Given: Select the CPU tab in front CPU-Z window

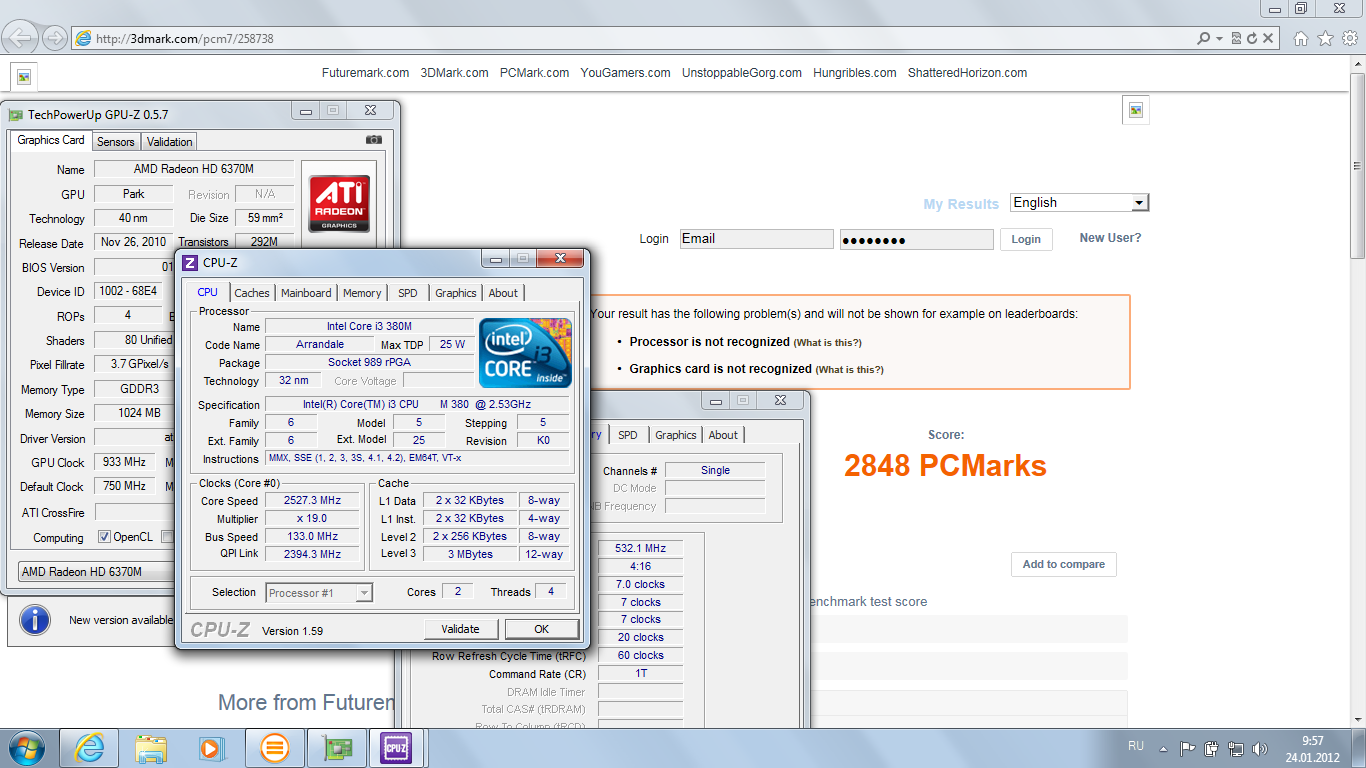Looking at the screenshot, I should (x=207, y=292).
